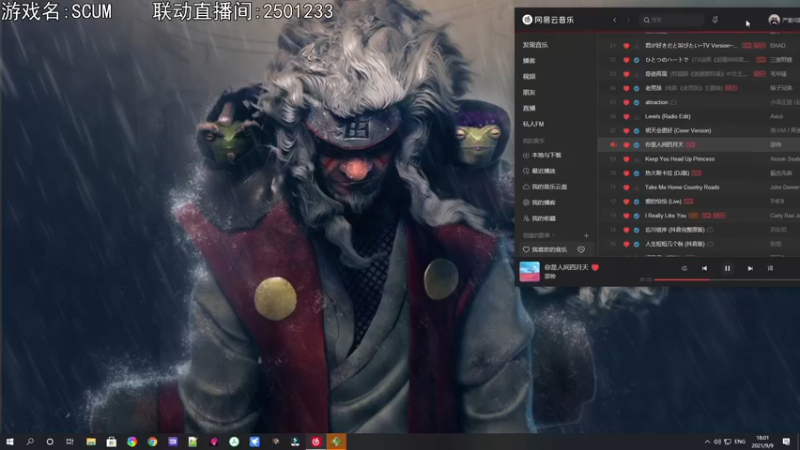Click the playback progress bar
800x450 pixels.
point(727,280)
